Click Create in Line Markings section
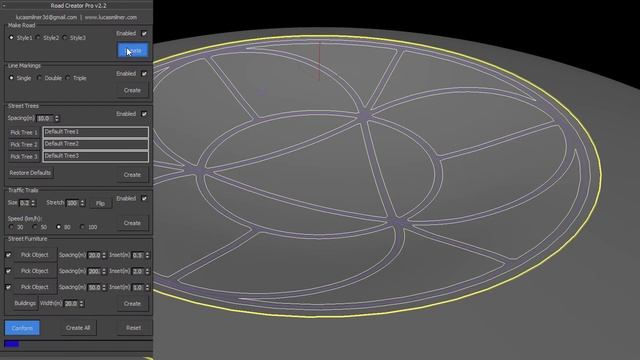The image size is (640, 360). 132,90
